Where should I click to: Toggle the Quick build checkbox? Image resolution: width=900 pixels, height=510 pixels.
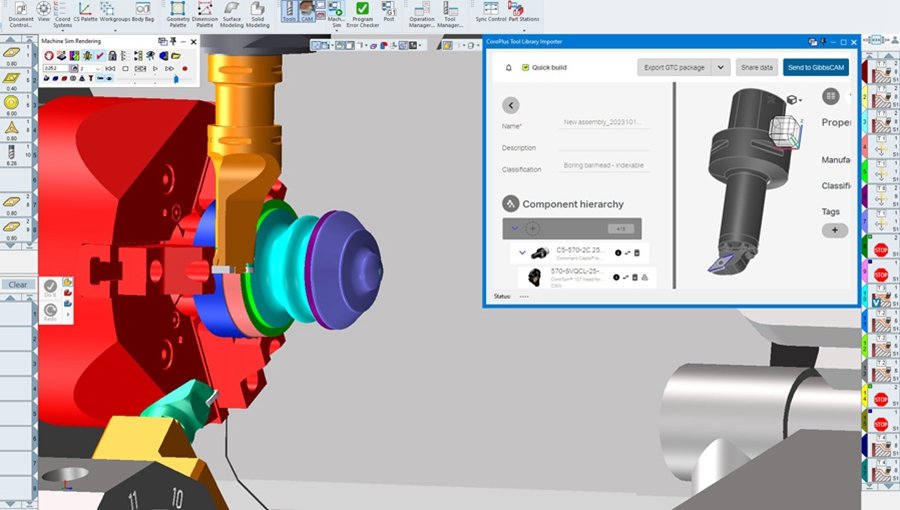[525, 68]
